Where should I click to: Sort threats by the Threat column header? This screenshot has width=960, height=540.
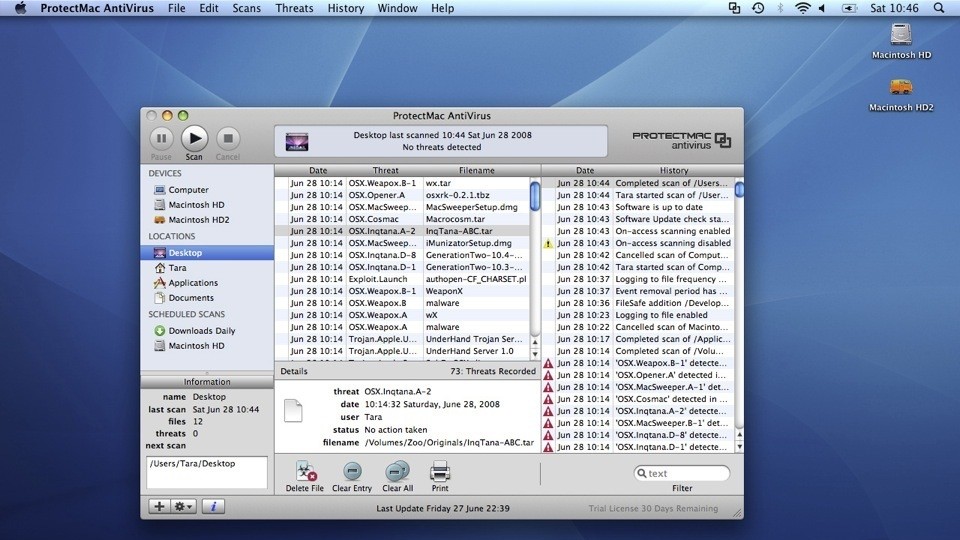point(385,170)
